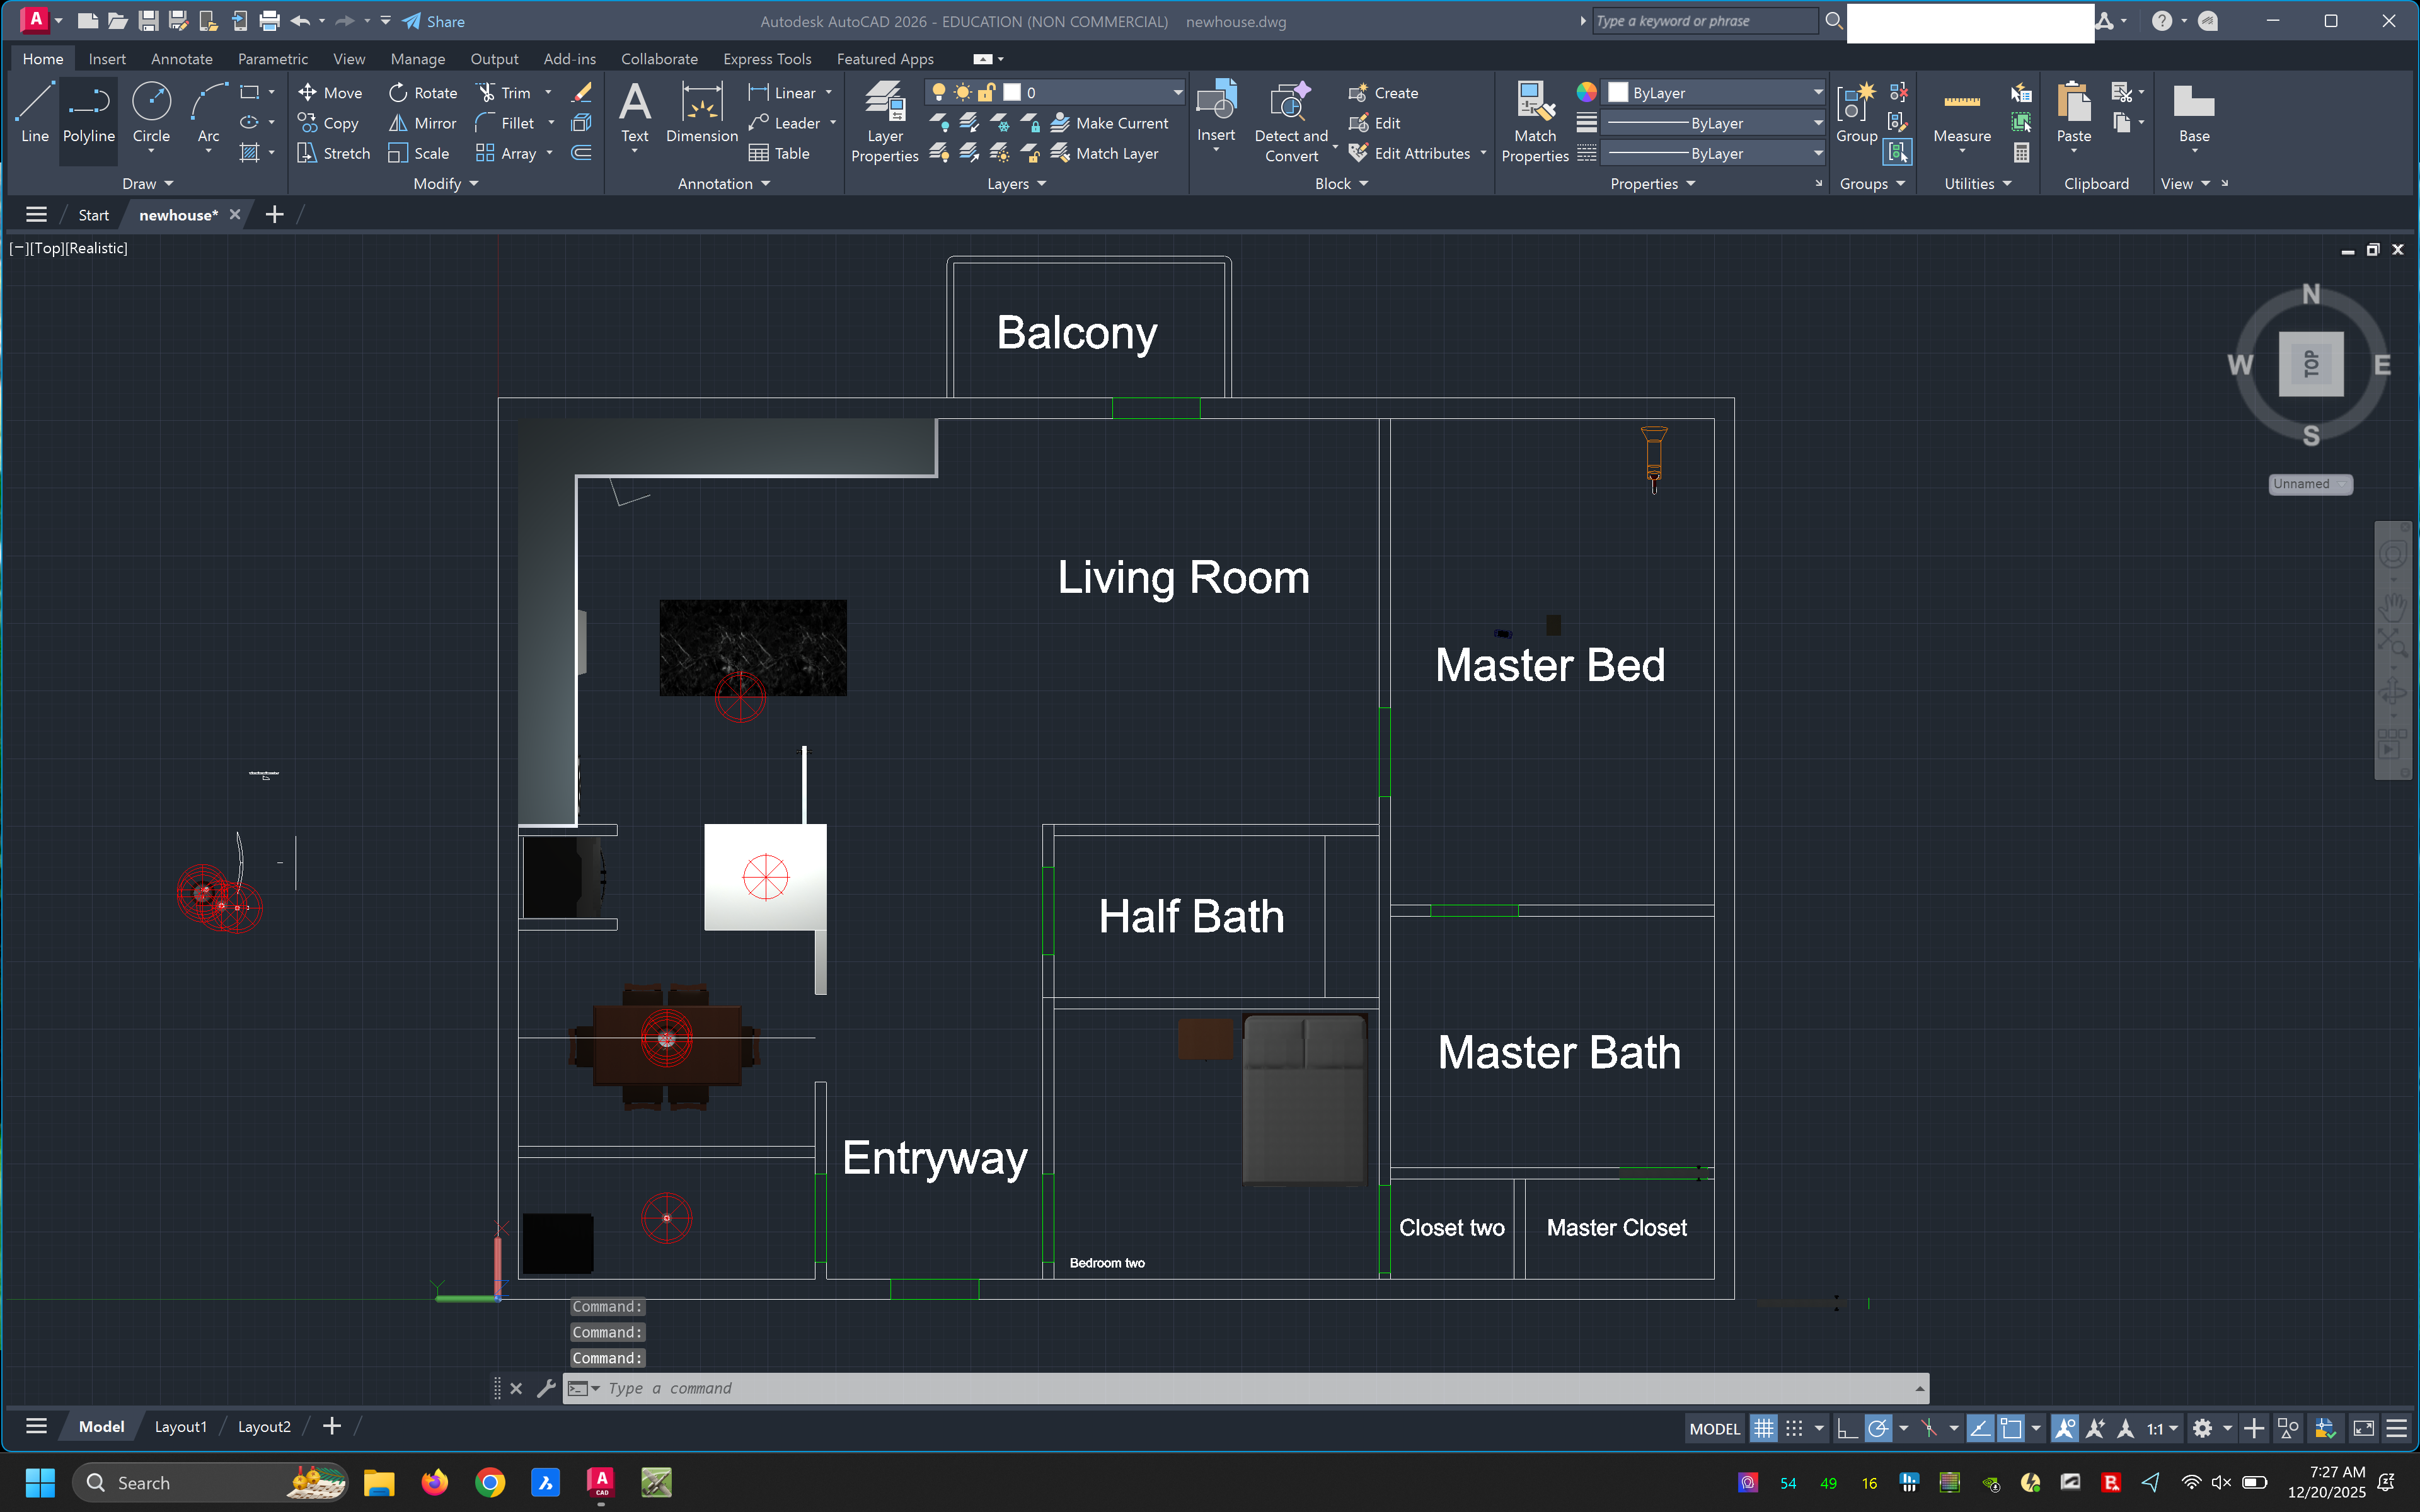This screenshot has height=1512, width=2420.
Task: Switch to the Annotate ribbon tab
Action: 181,59
